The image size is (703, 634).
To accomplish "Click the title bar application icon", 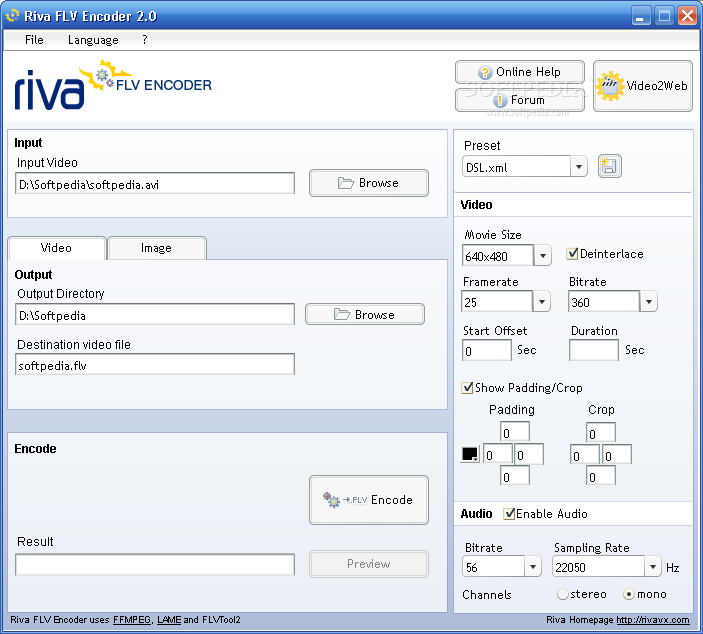I will click(x=13, y=16).
